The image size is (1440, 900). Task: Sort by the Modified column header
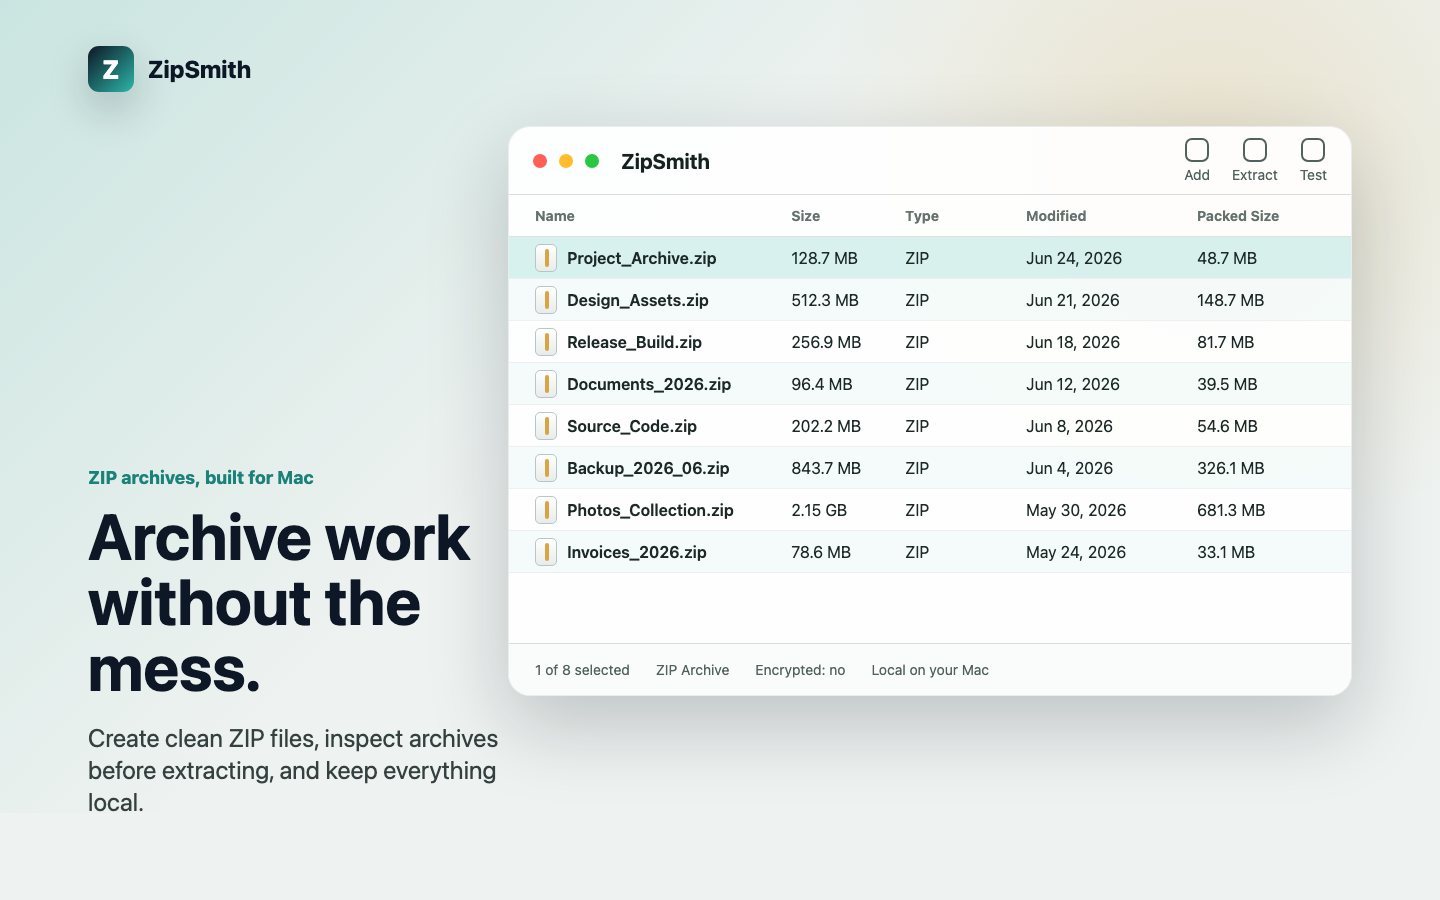(x=1056, y=216)
